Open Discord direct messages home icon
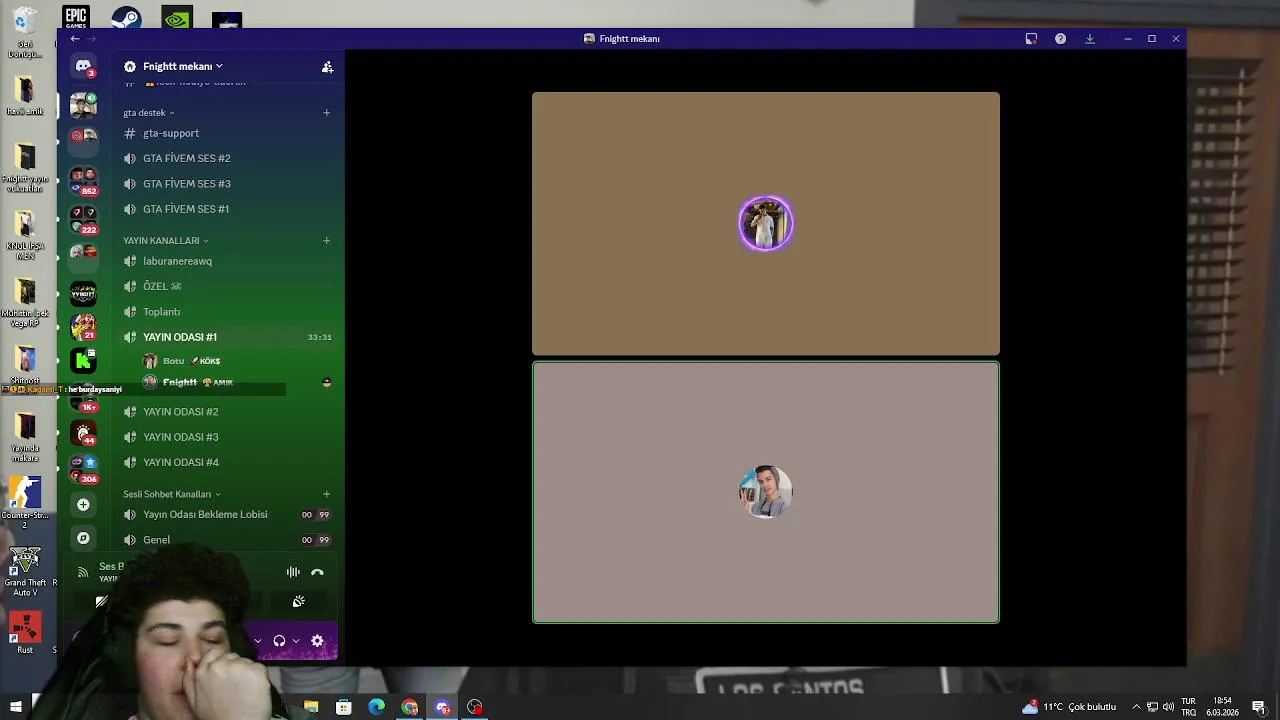1280x720 pixels. (x=83, y=67)
